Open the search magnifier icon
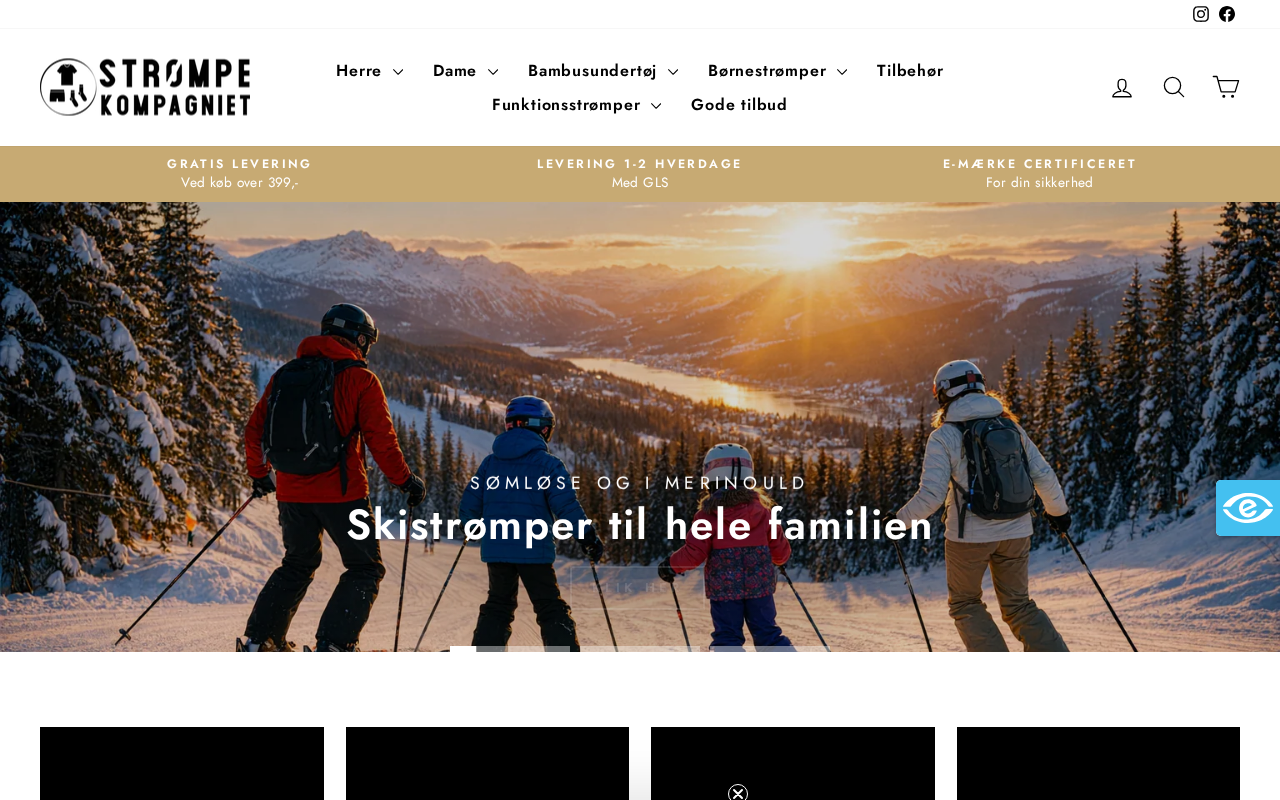The image size is (1280, 800). point(1174,87)
